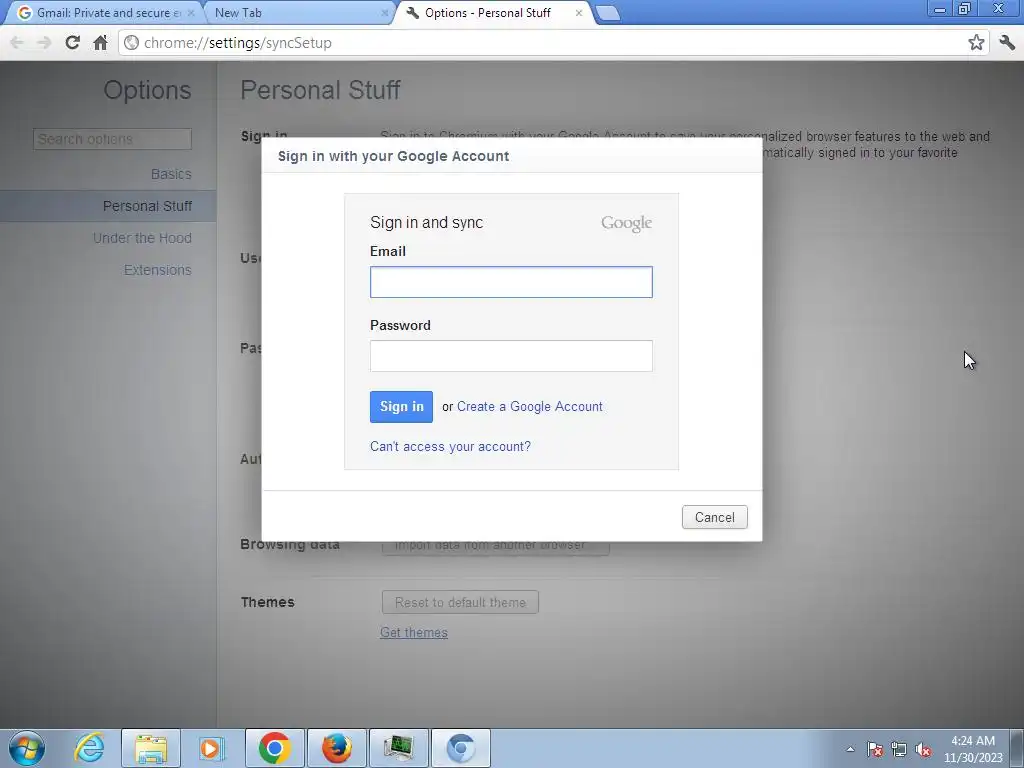Click the Action Center flag icon
This screenshot has width=1024, height=768.
[874, 749]
